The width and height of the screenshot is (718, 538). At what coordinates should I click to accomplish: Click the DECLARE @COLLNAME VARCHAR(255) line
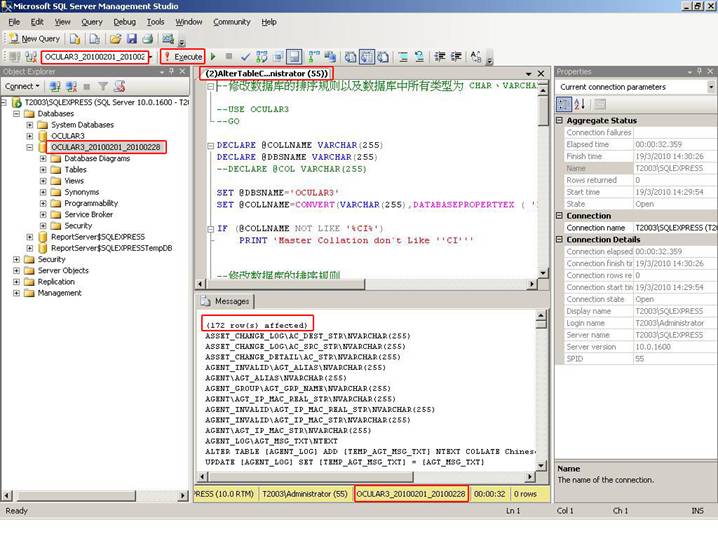click(x=300, y=145)
